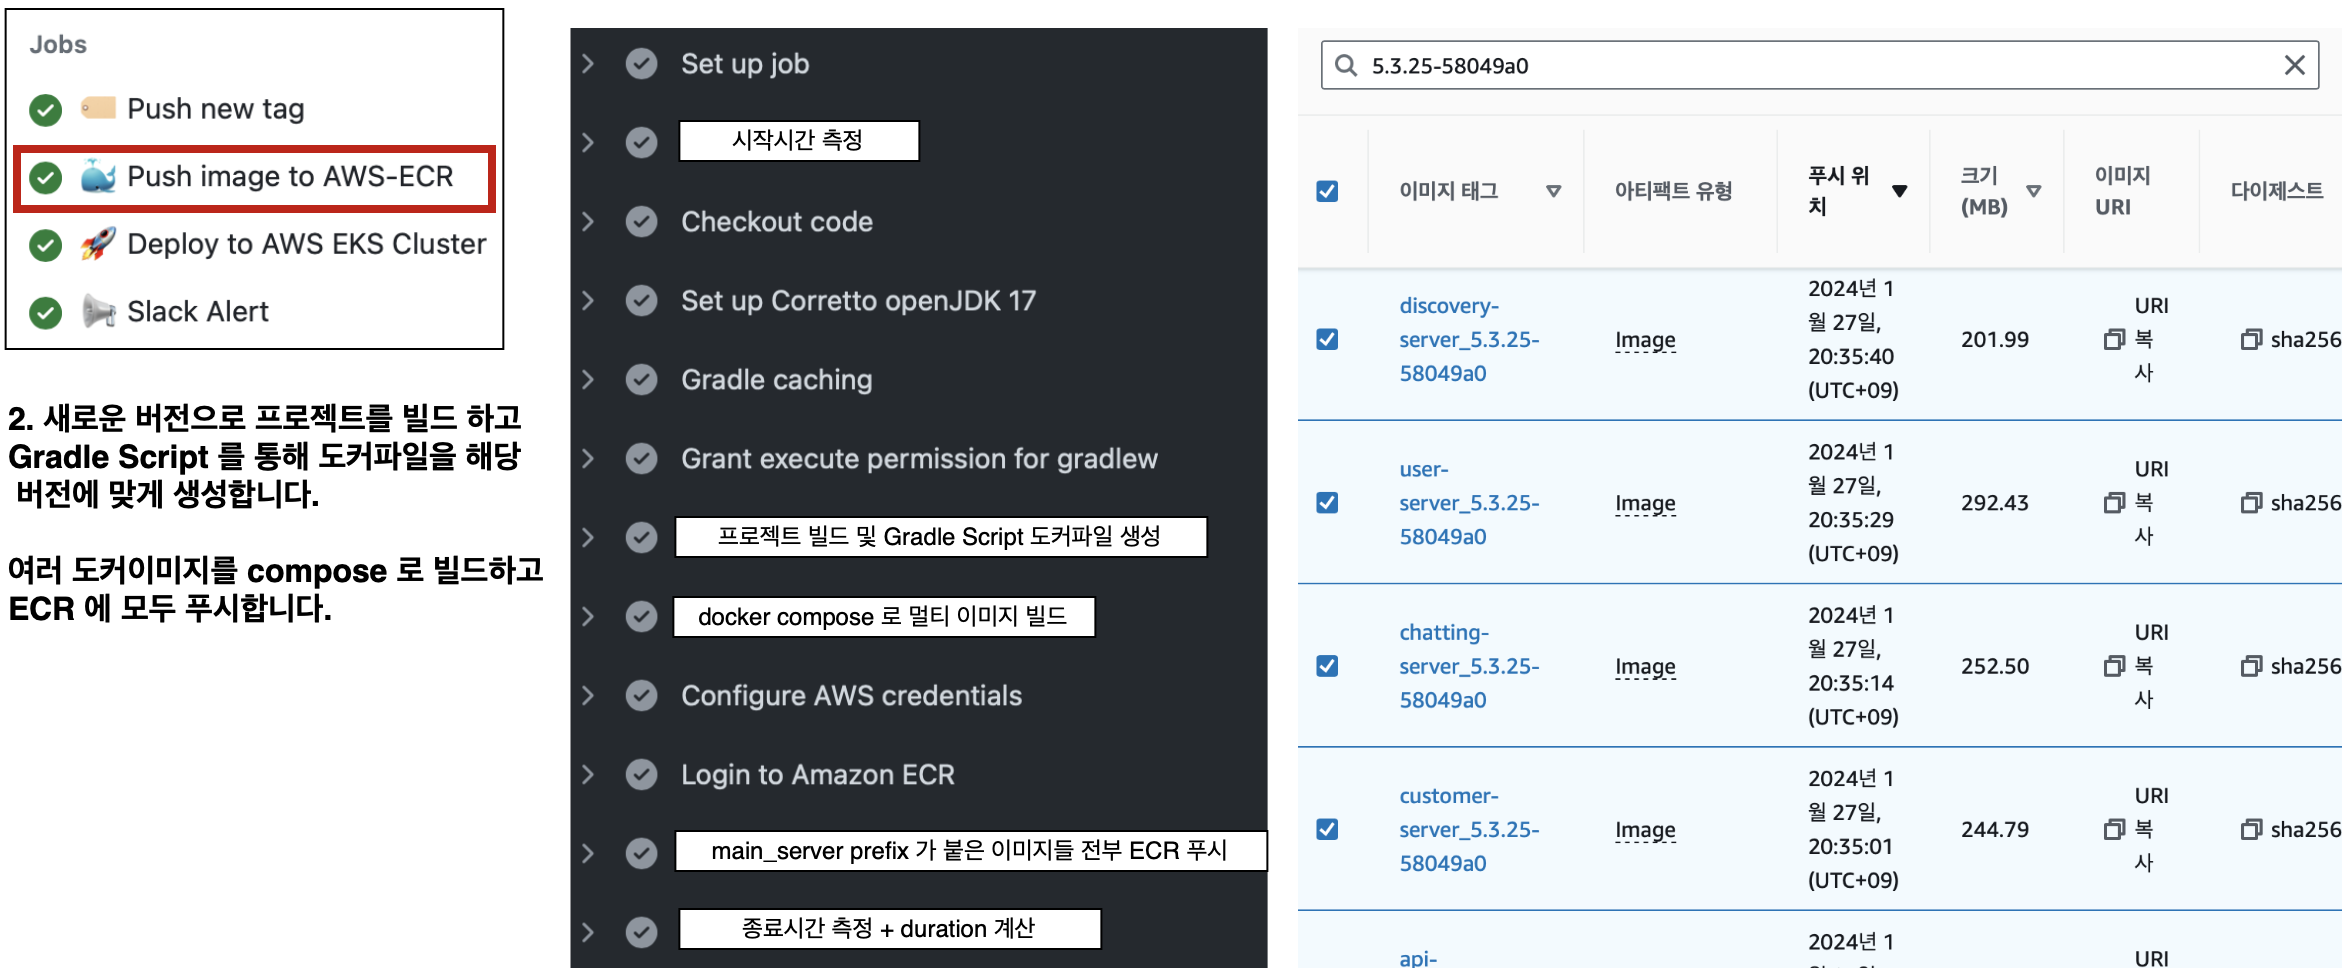Screen dimensions: 2342x978
Task: Open the Slack Alert job
Action: tap(198, 312)
